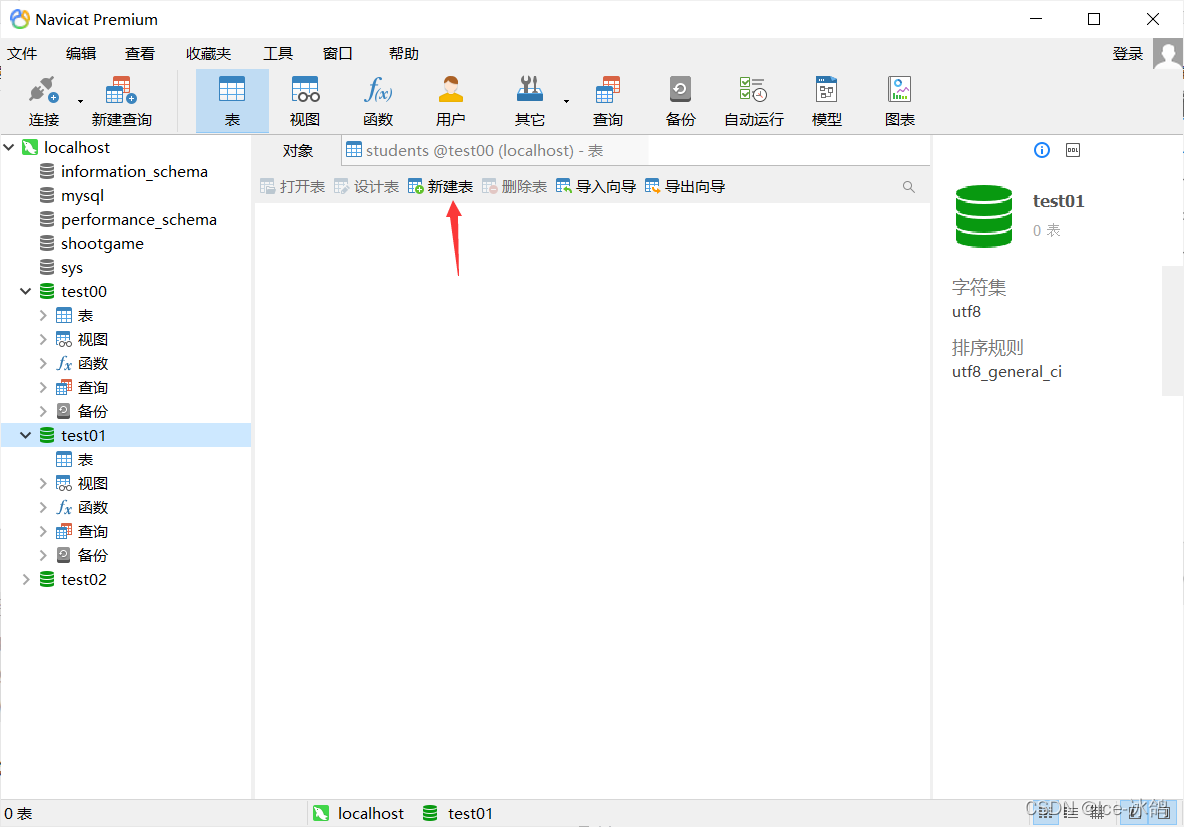Expand the Views (视图) node under test01

click(43, 484)
